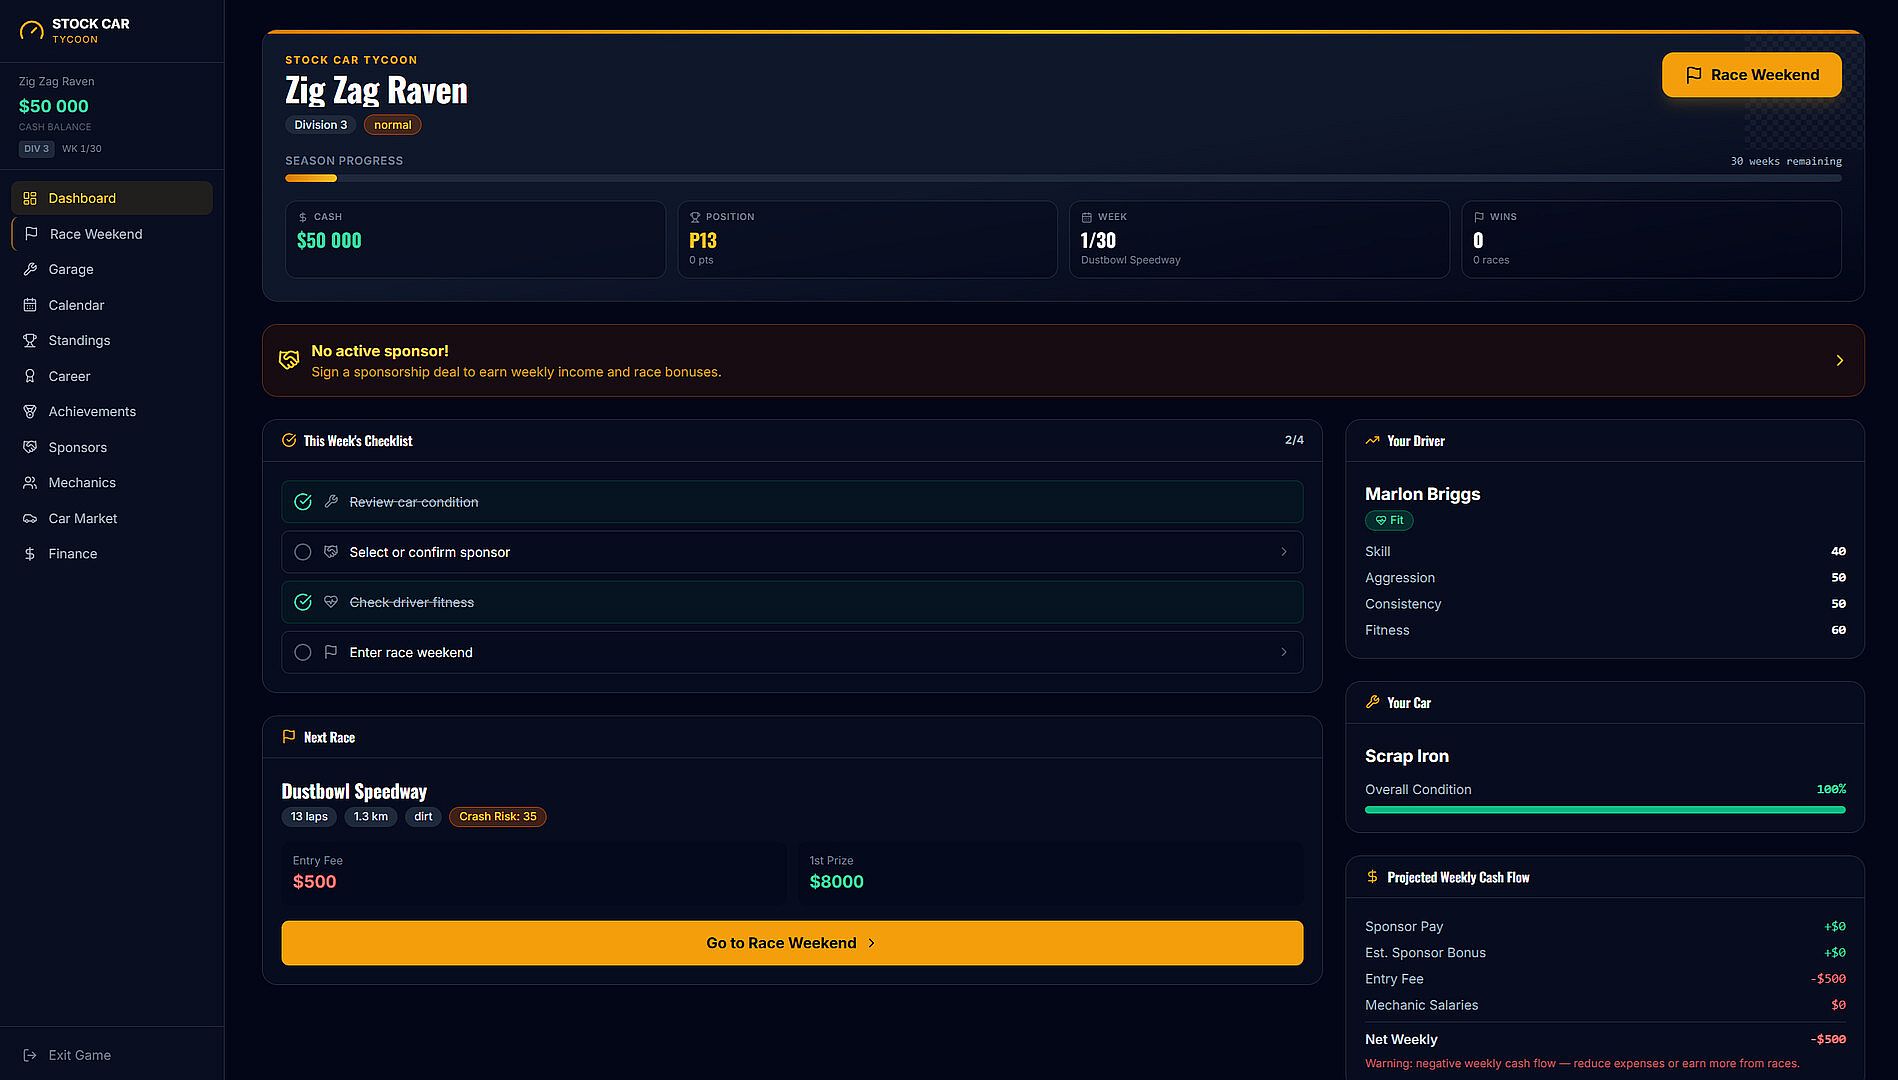The width and height of the screenshot is (1898, 1080).
Task: Click the Season Progress bar
Action: (1063, 178)
